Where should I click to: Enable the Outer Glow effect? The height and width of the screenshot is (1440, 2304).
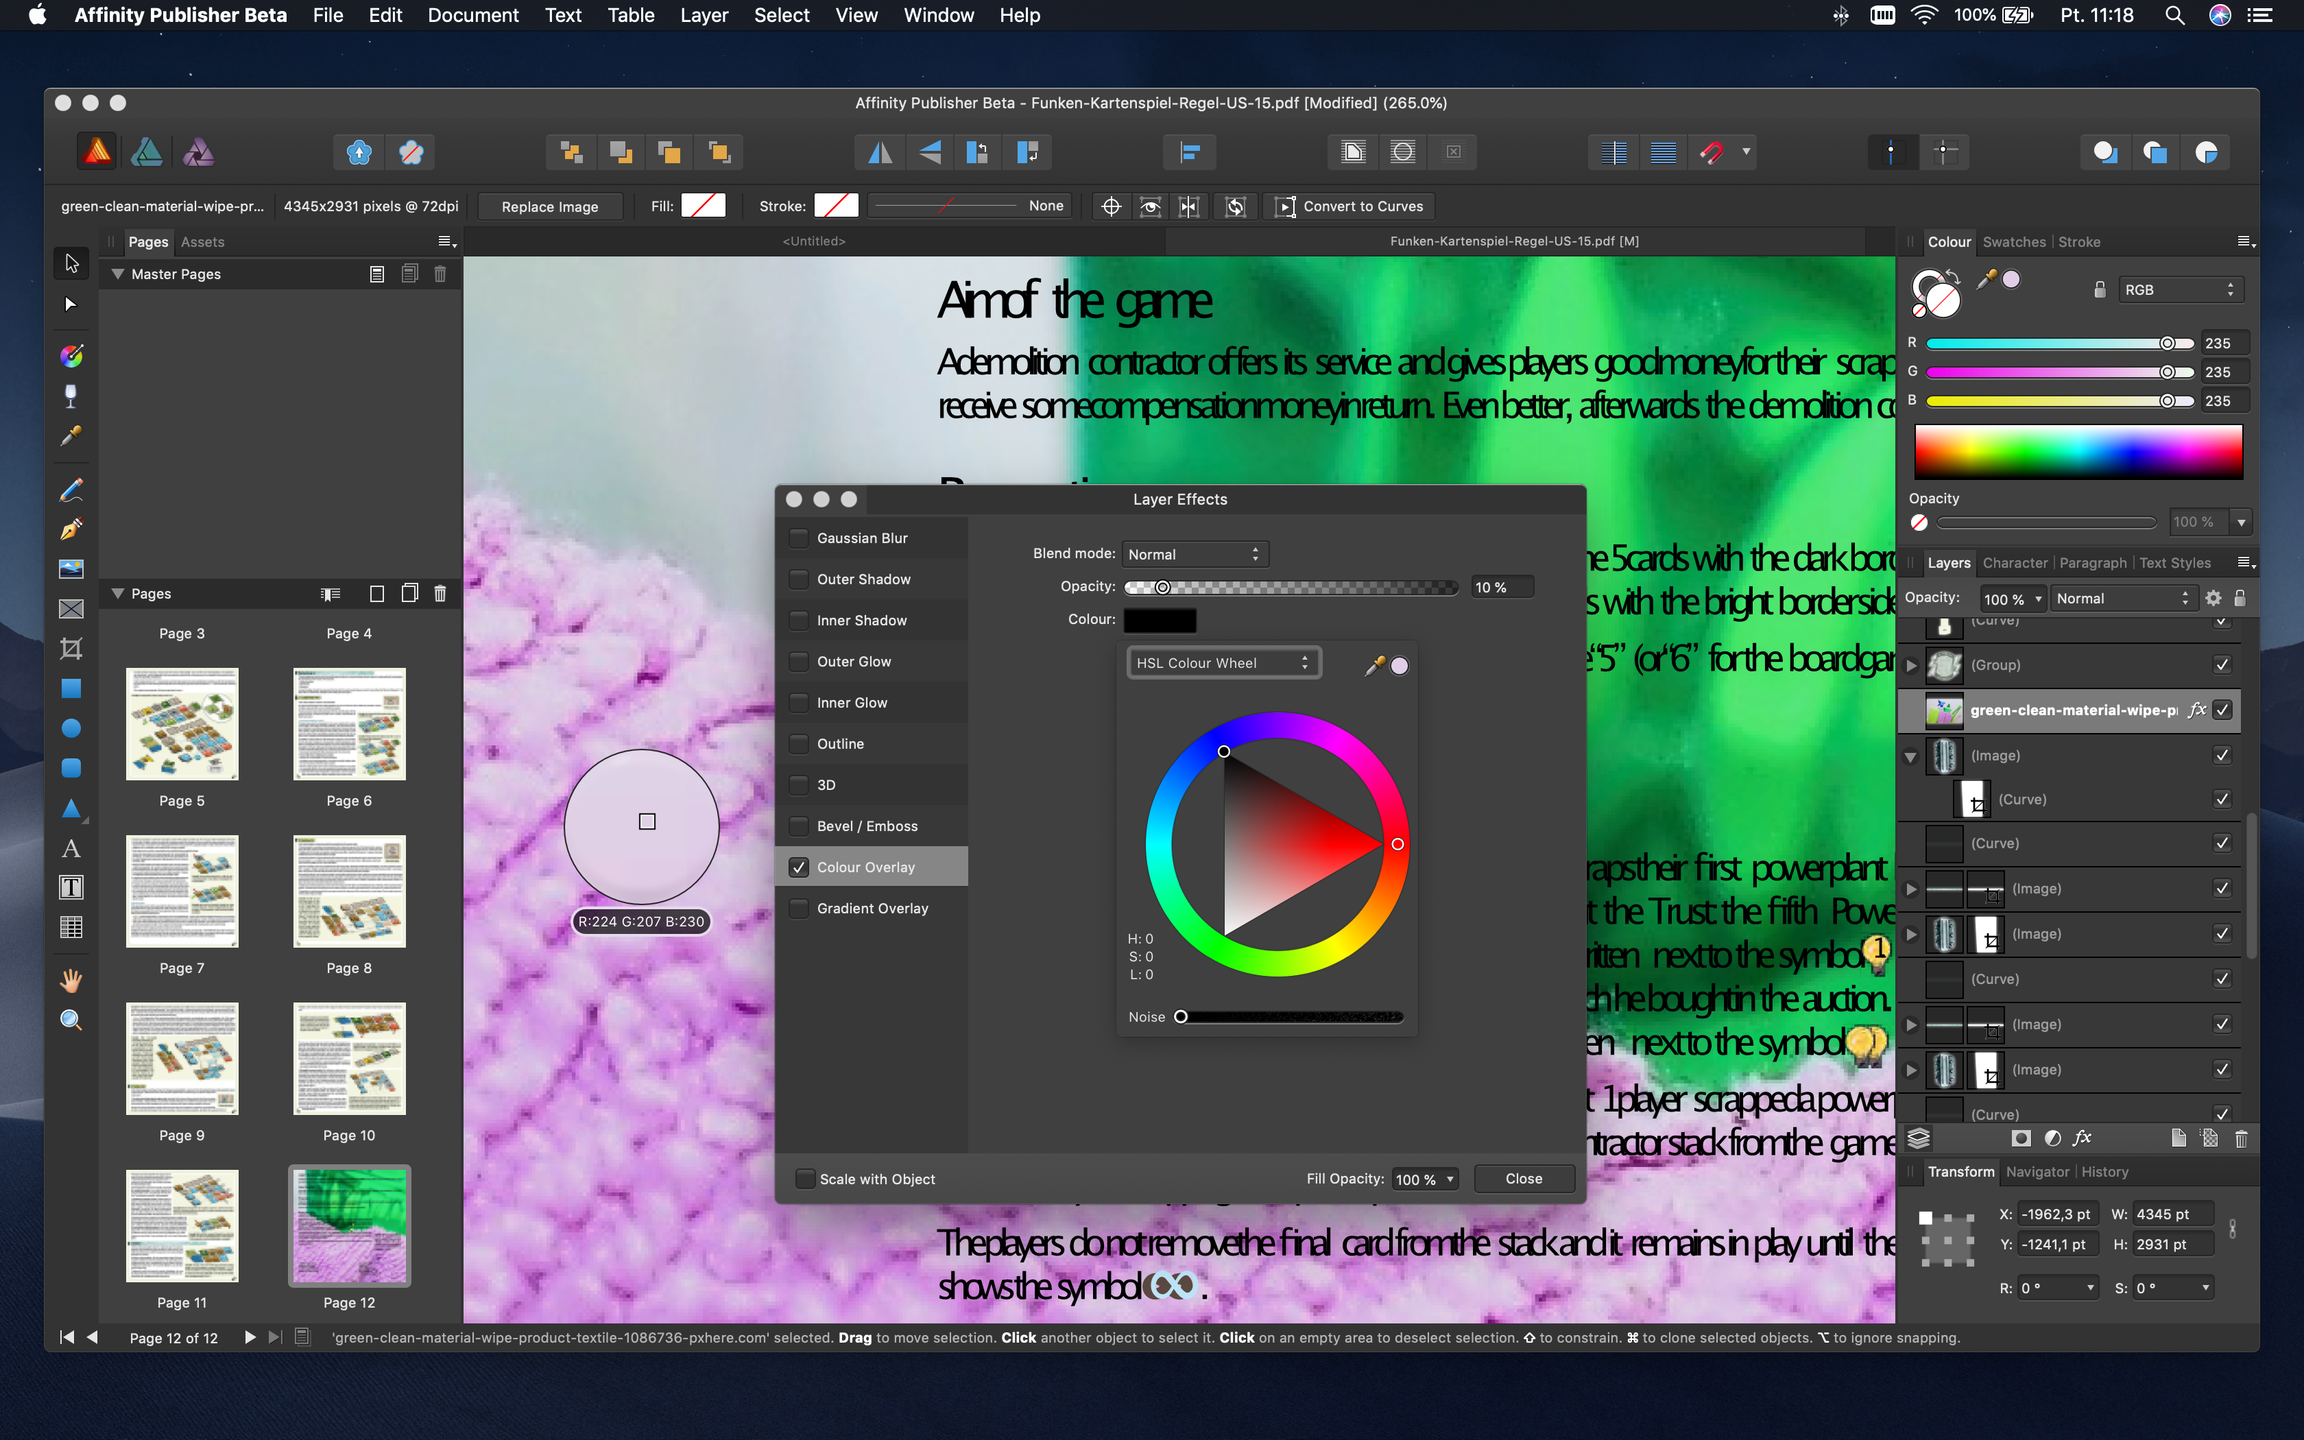[x=798, y=661]
